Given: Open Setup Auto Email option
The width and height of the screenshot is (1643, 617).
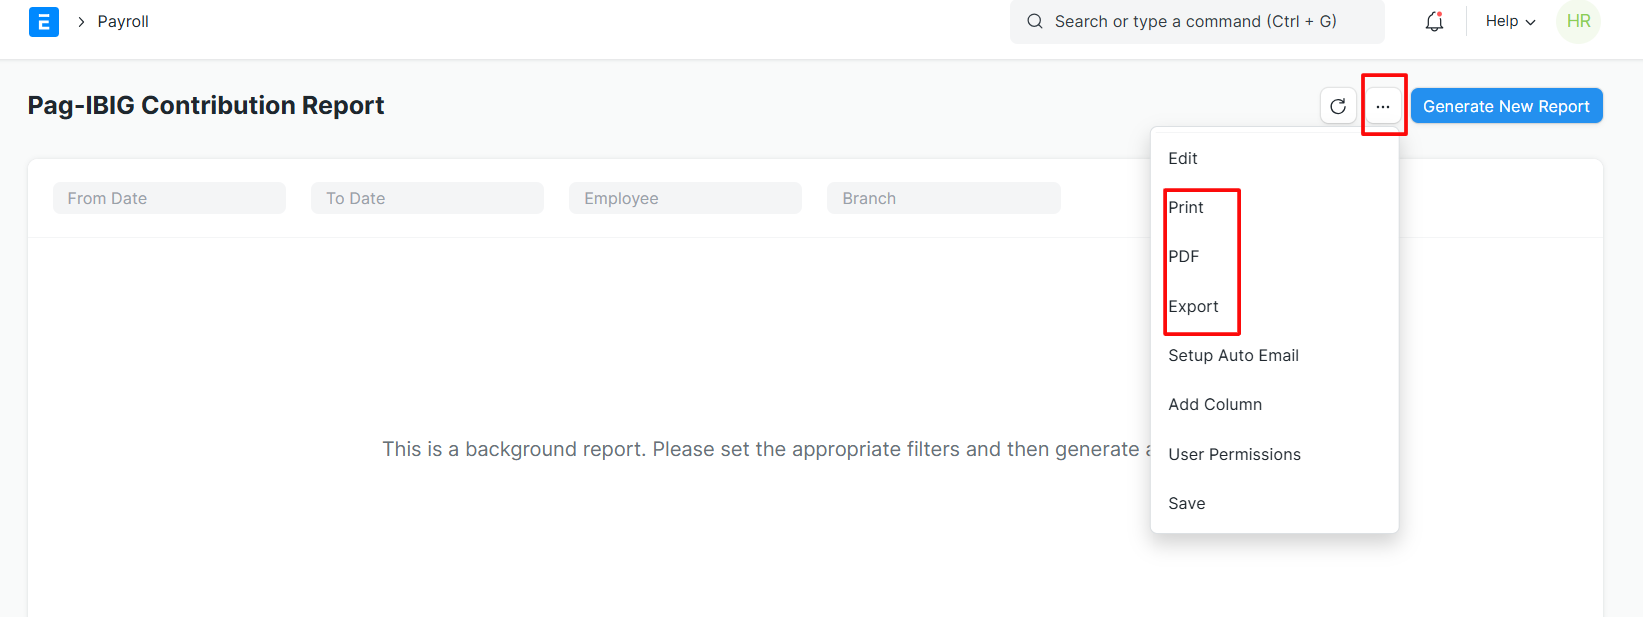Looking at the screenshot, I should click(1274, 355).
